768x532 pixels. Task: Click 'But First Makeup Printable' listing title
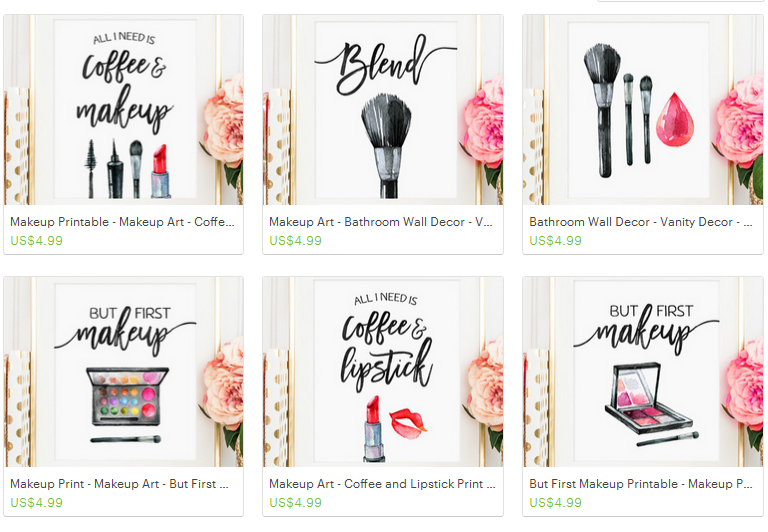tap(641, 484)
